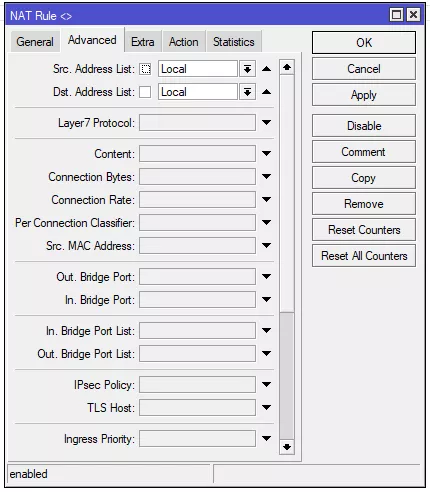
Task: Expand the TLS Host option
Action: 266,408
